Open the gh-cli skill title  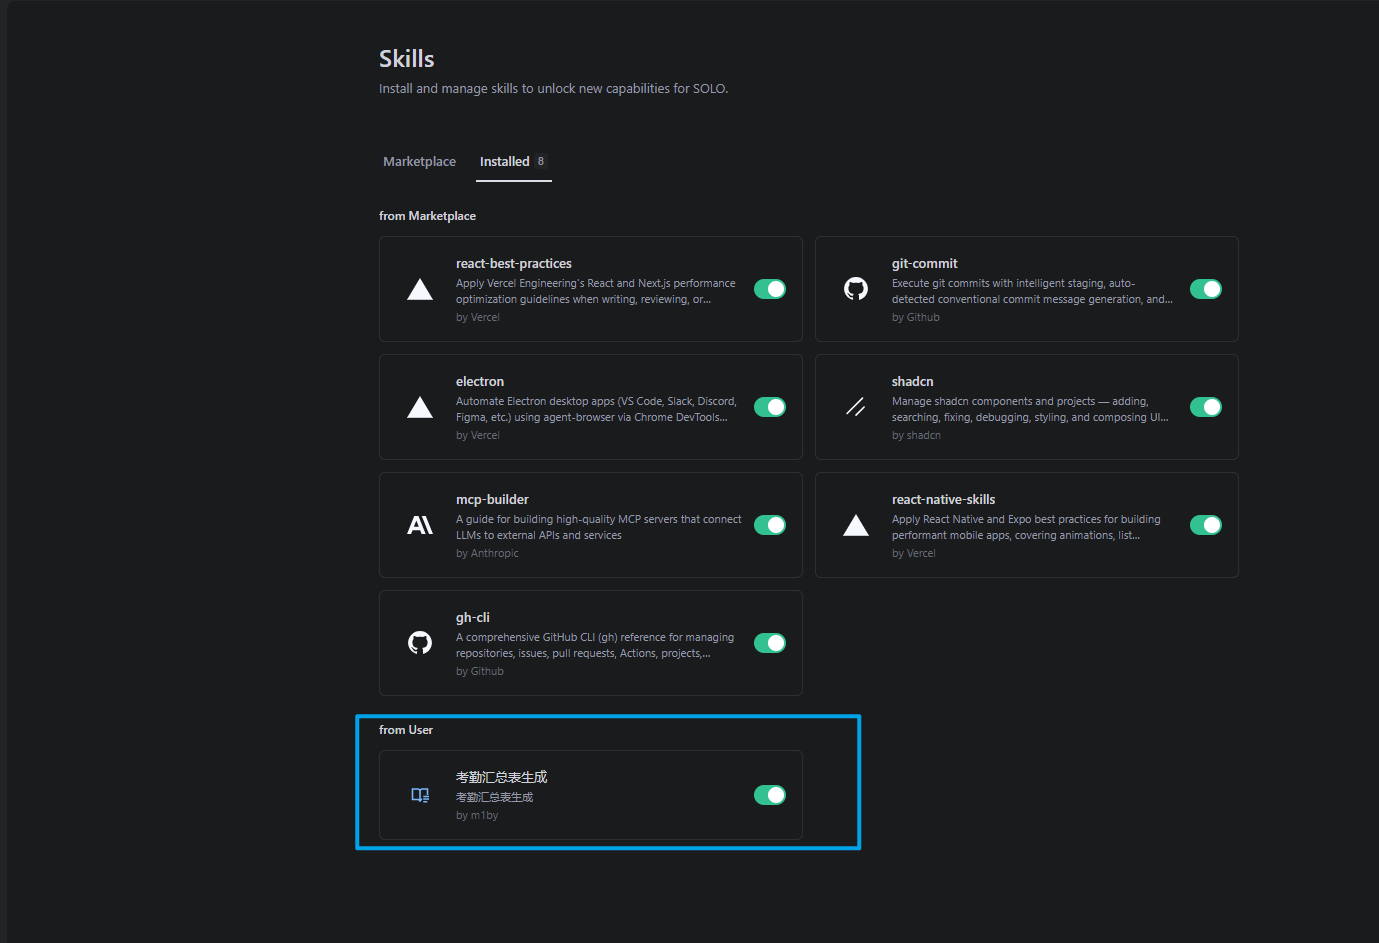tap(473, 618)
